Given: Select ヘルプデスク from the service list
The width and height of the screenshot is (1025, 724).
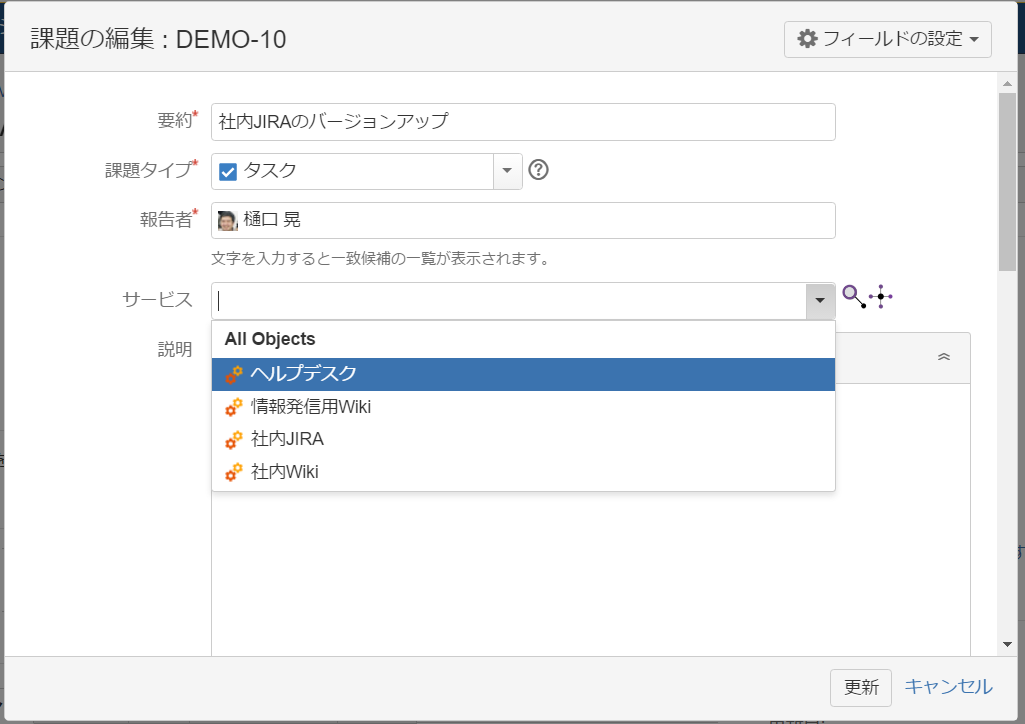Looking at the screenshot, I should [x=523, y=374].
